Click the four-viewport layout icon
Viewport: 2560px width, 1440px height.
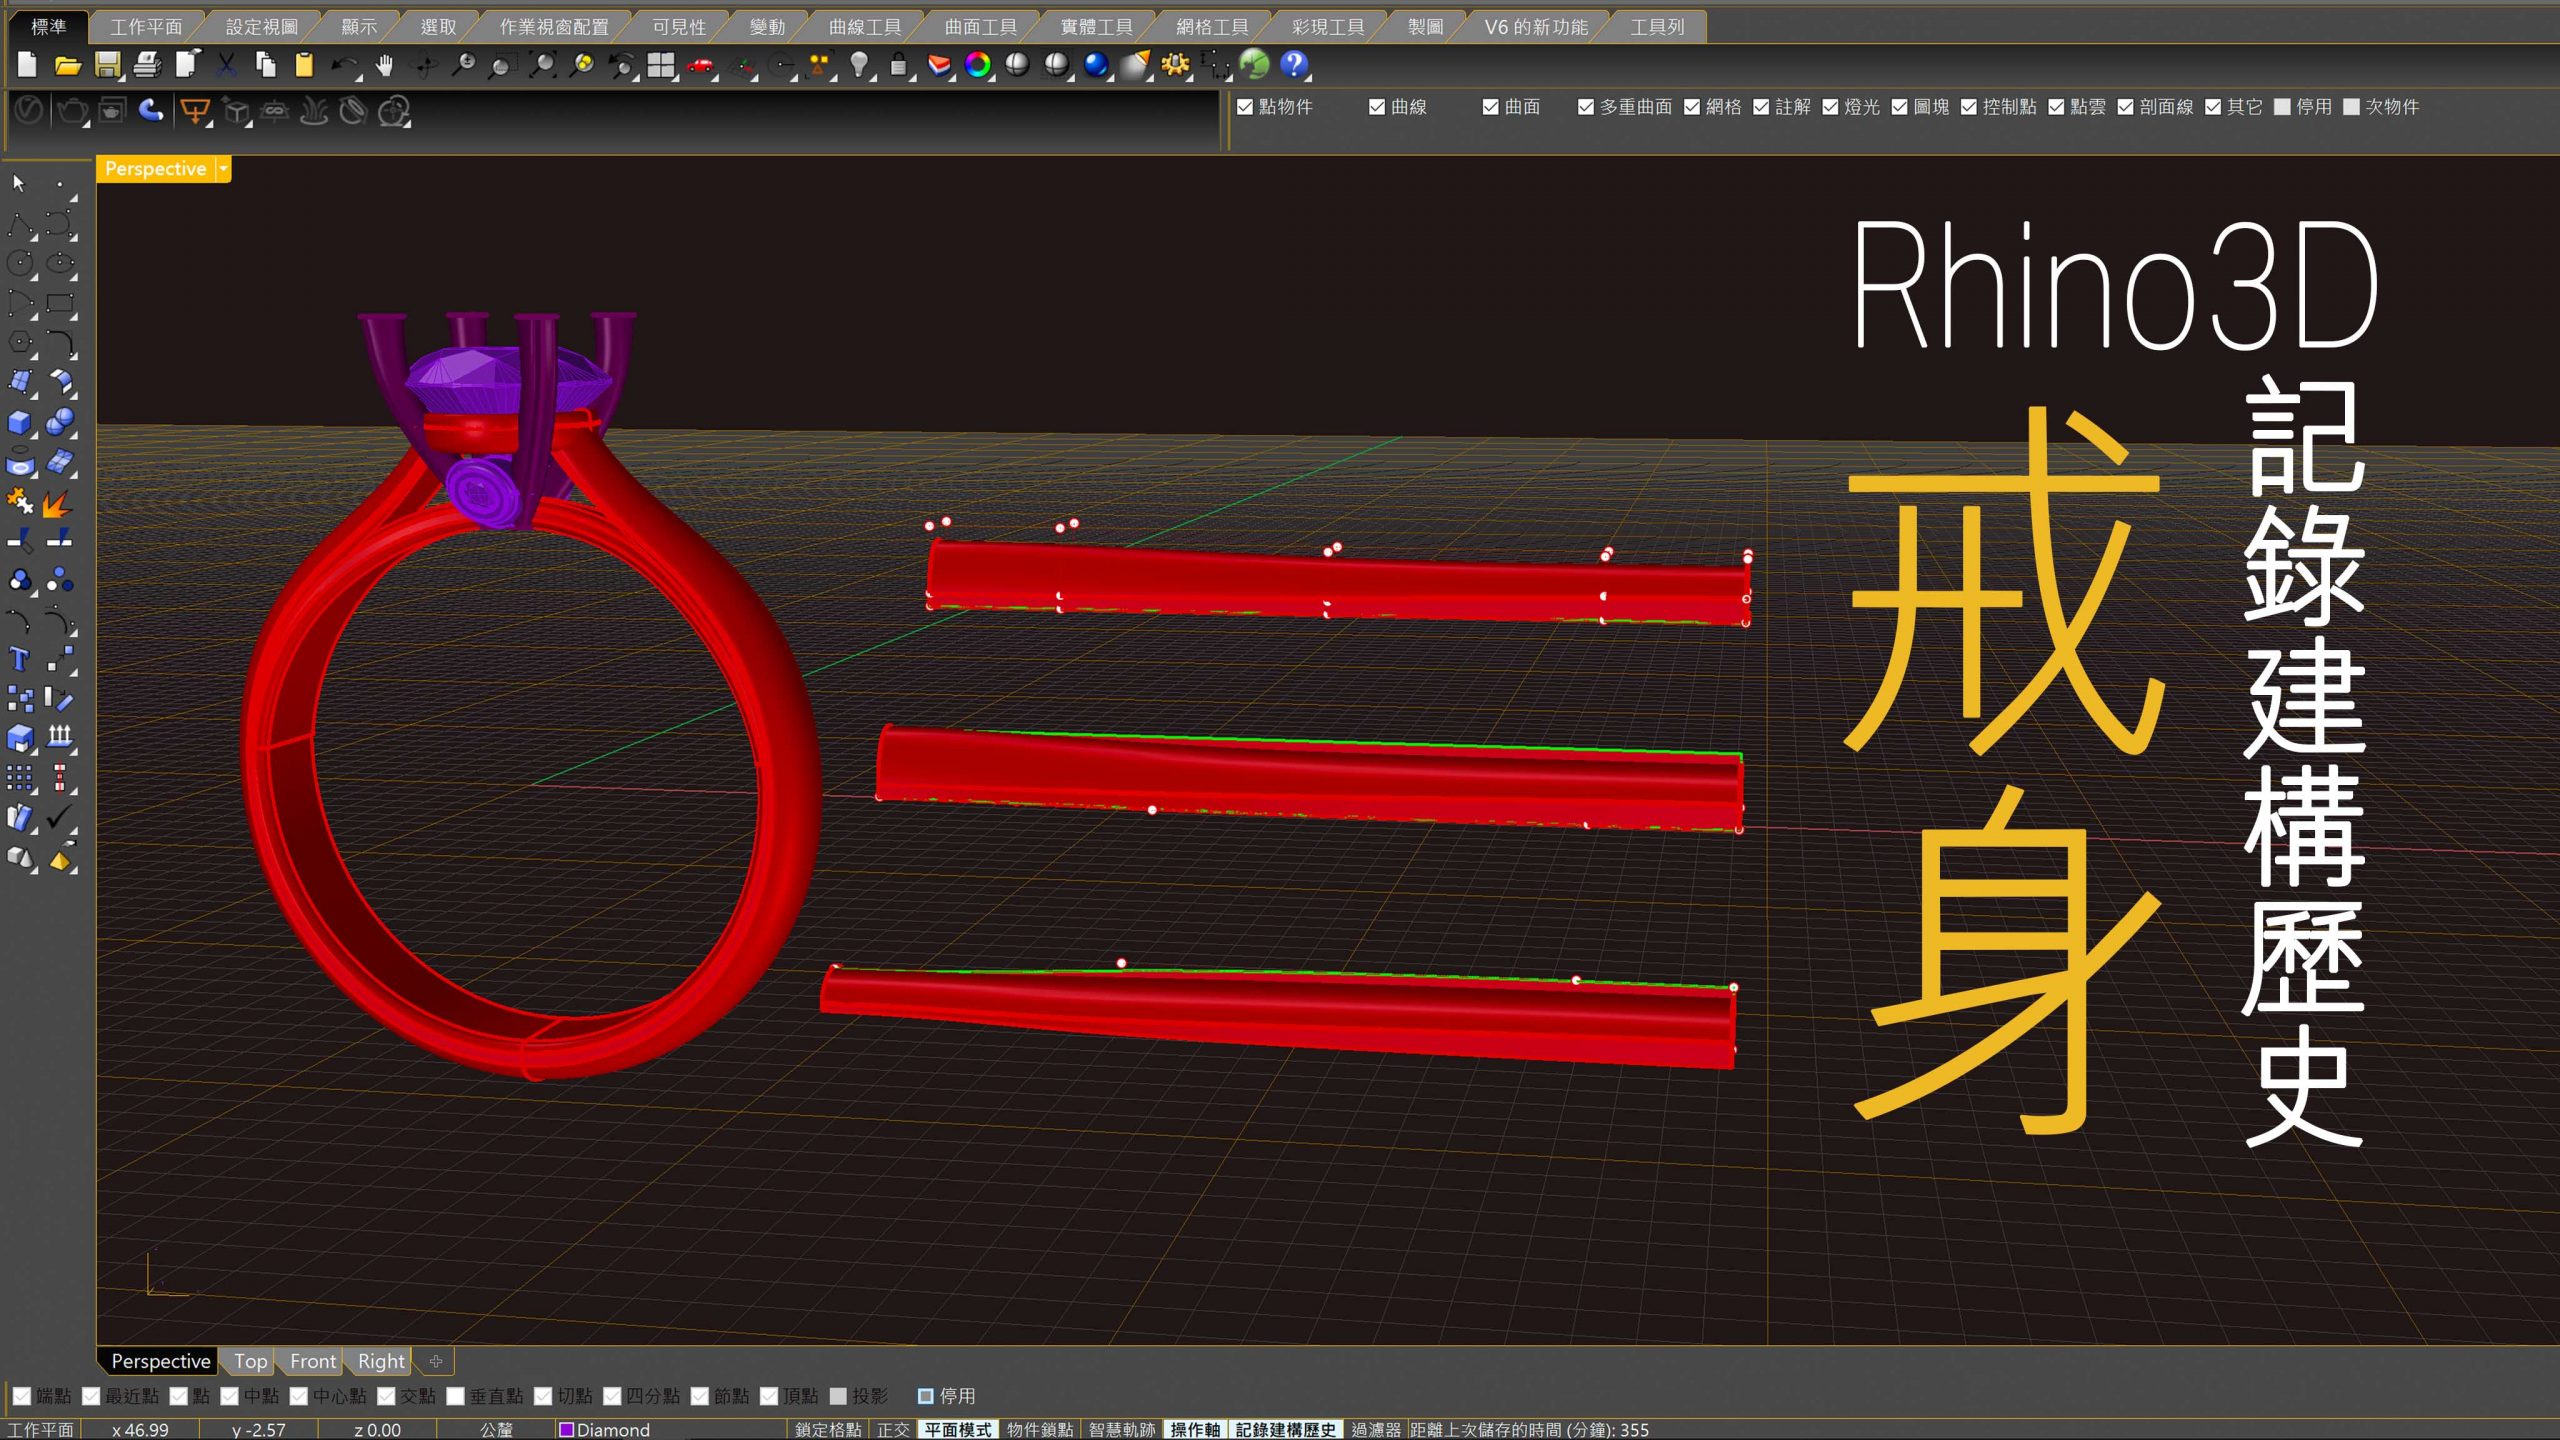[660, 66]
